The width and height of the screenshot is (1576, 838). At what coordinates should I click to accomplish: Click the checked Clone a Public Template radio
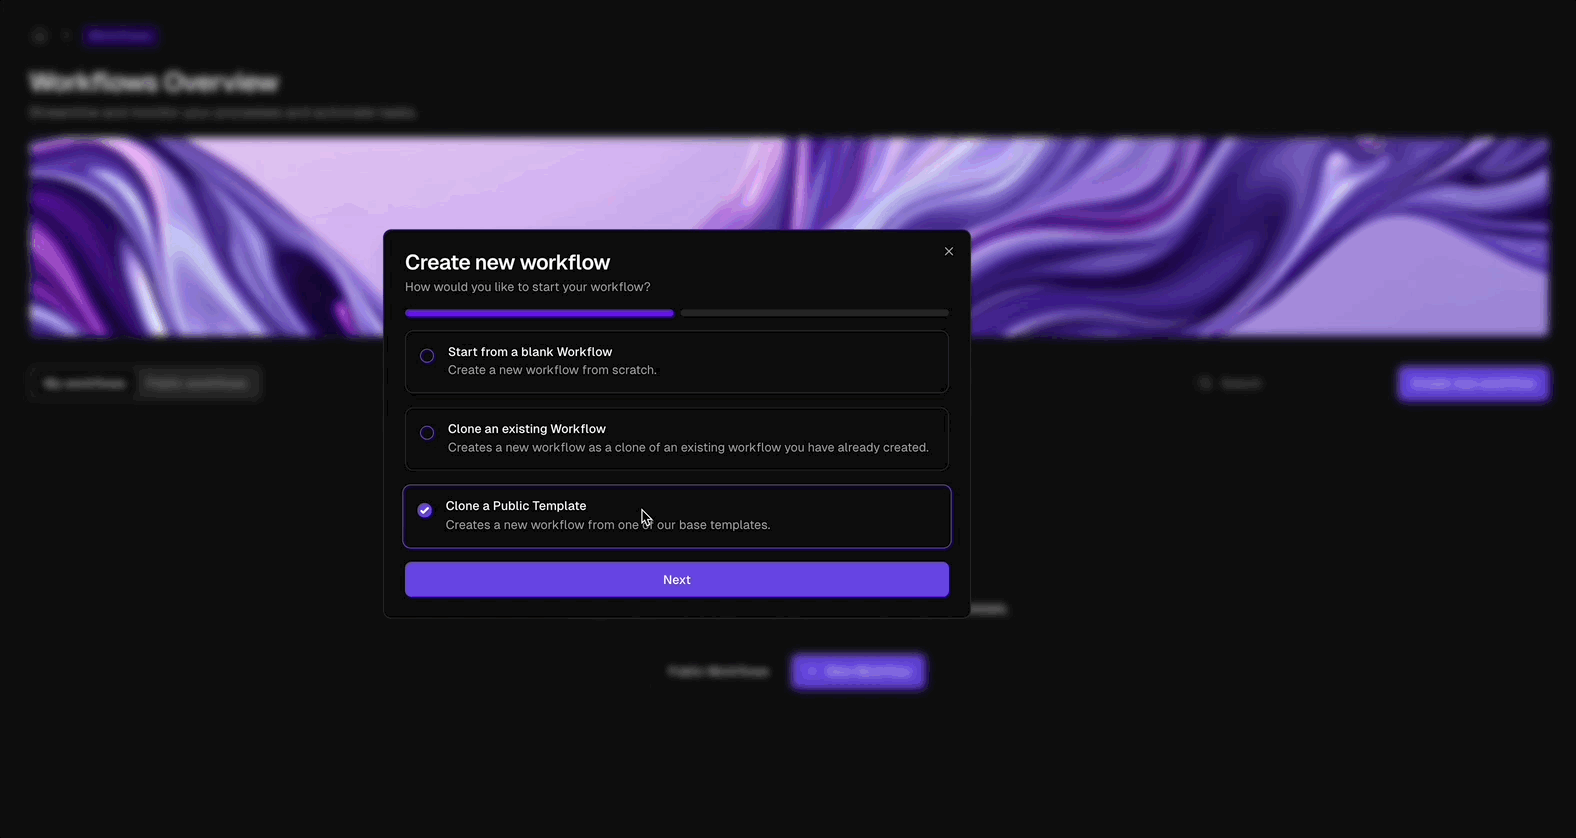(x=425, y=510)
